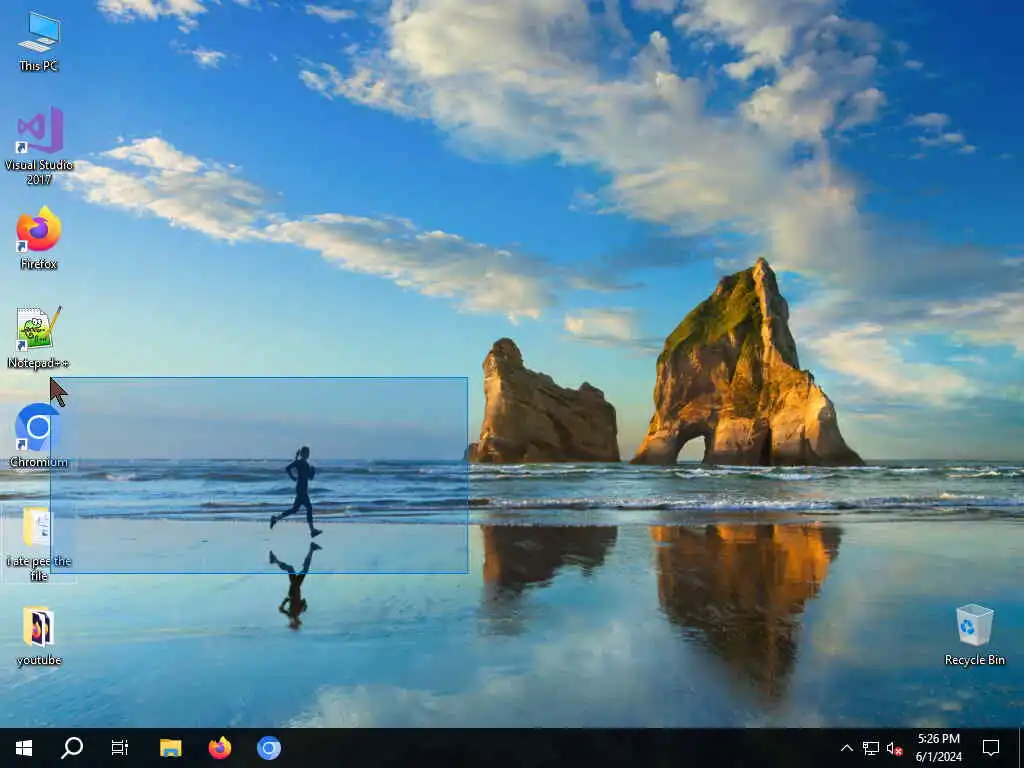This screenshot has height=768, width=1024.
Task: Open the clock showing 5:26 PM
Action: 938,748
